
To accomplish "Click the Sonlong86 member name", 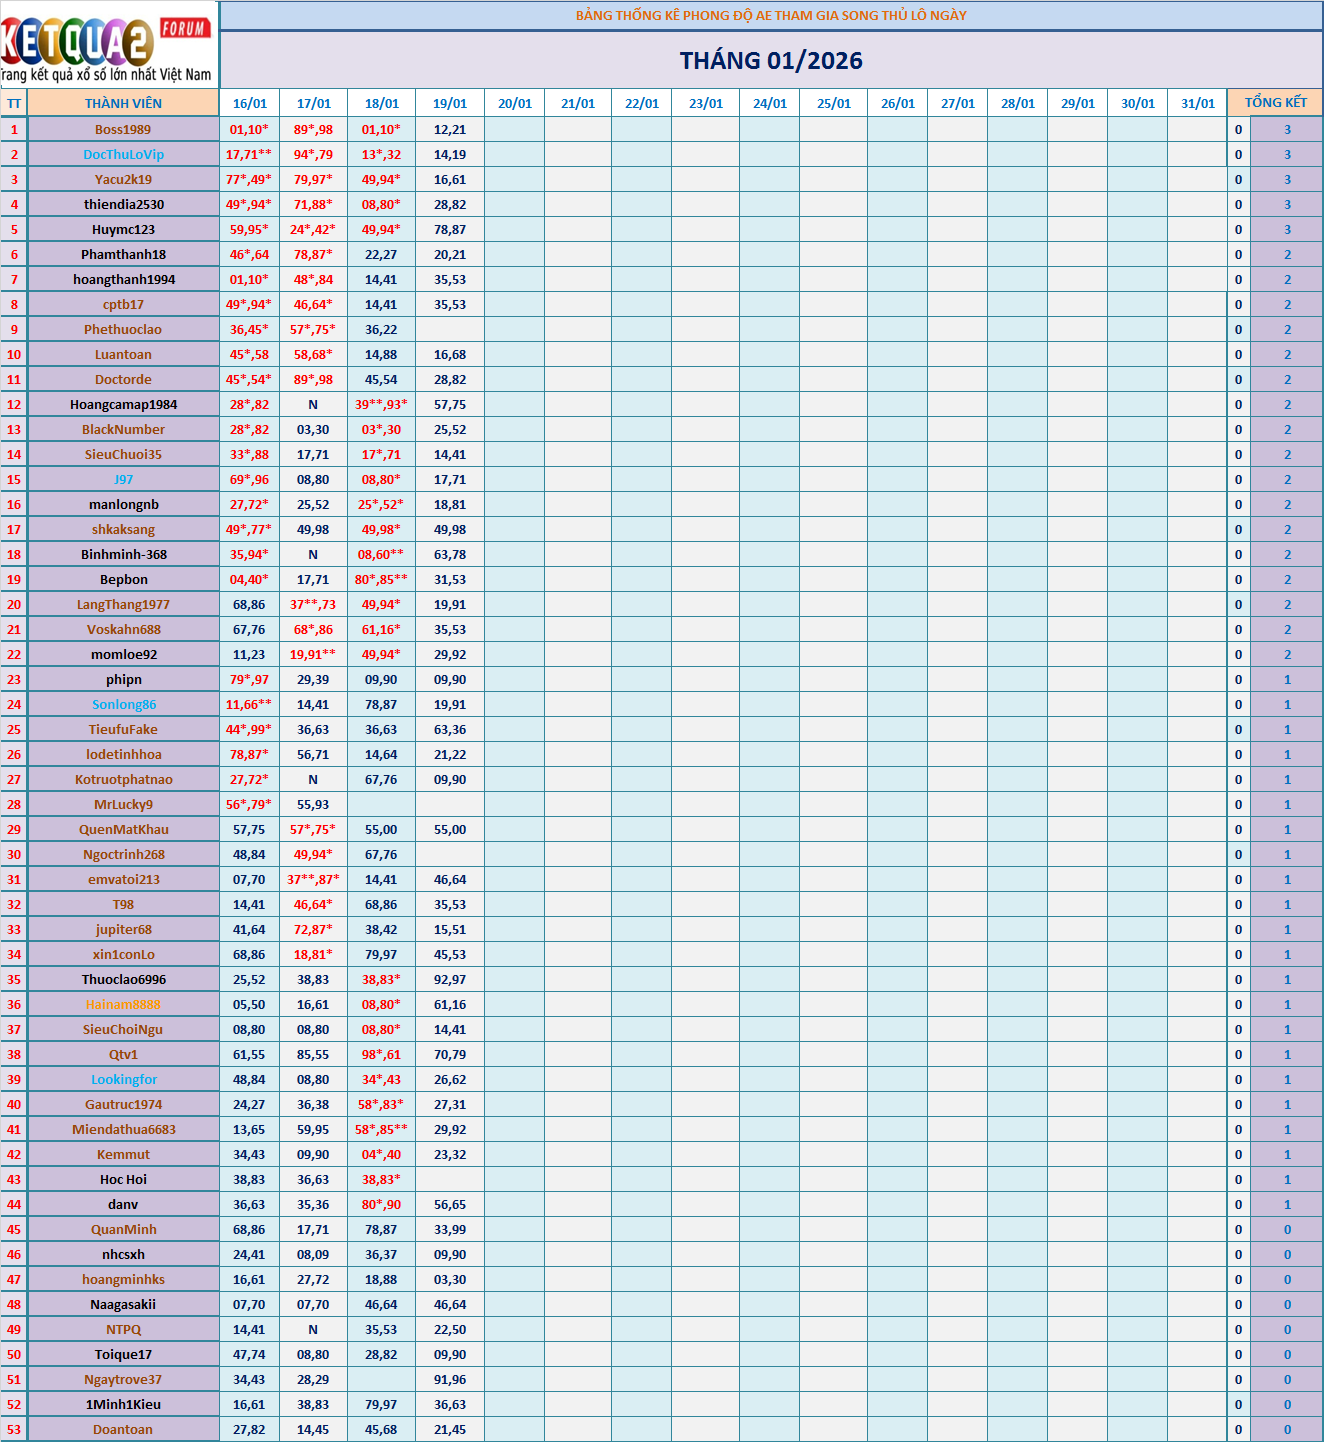I will (x=124, y=704).
